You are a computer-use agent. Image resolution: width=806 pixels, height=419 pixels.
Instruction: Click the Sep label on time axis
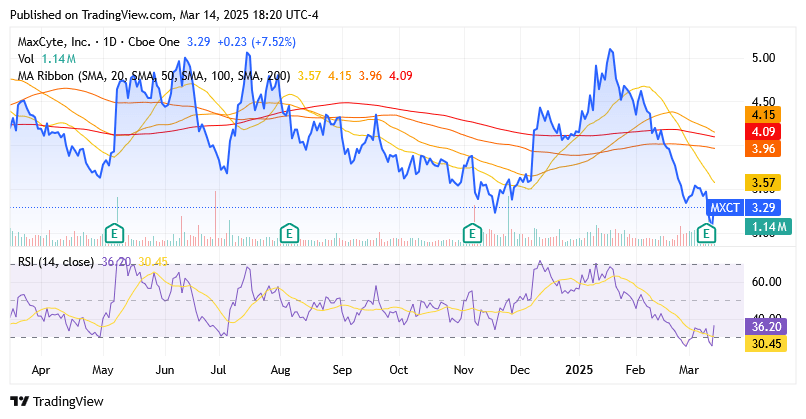coord(342,370)
